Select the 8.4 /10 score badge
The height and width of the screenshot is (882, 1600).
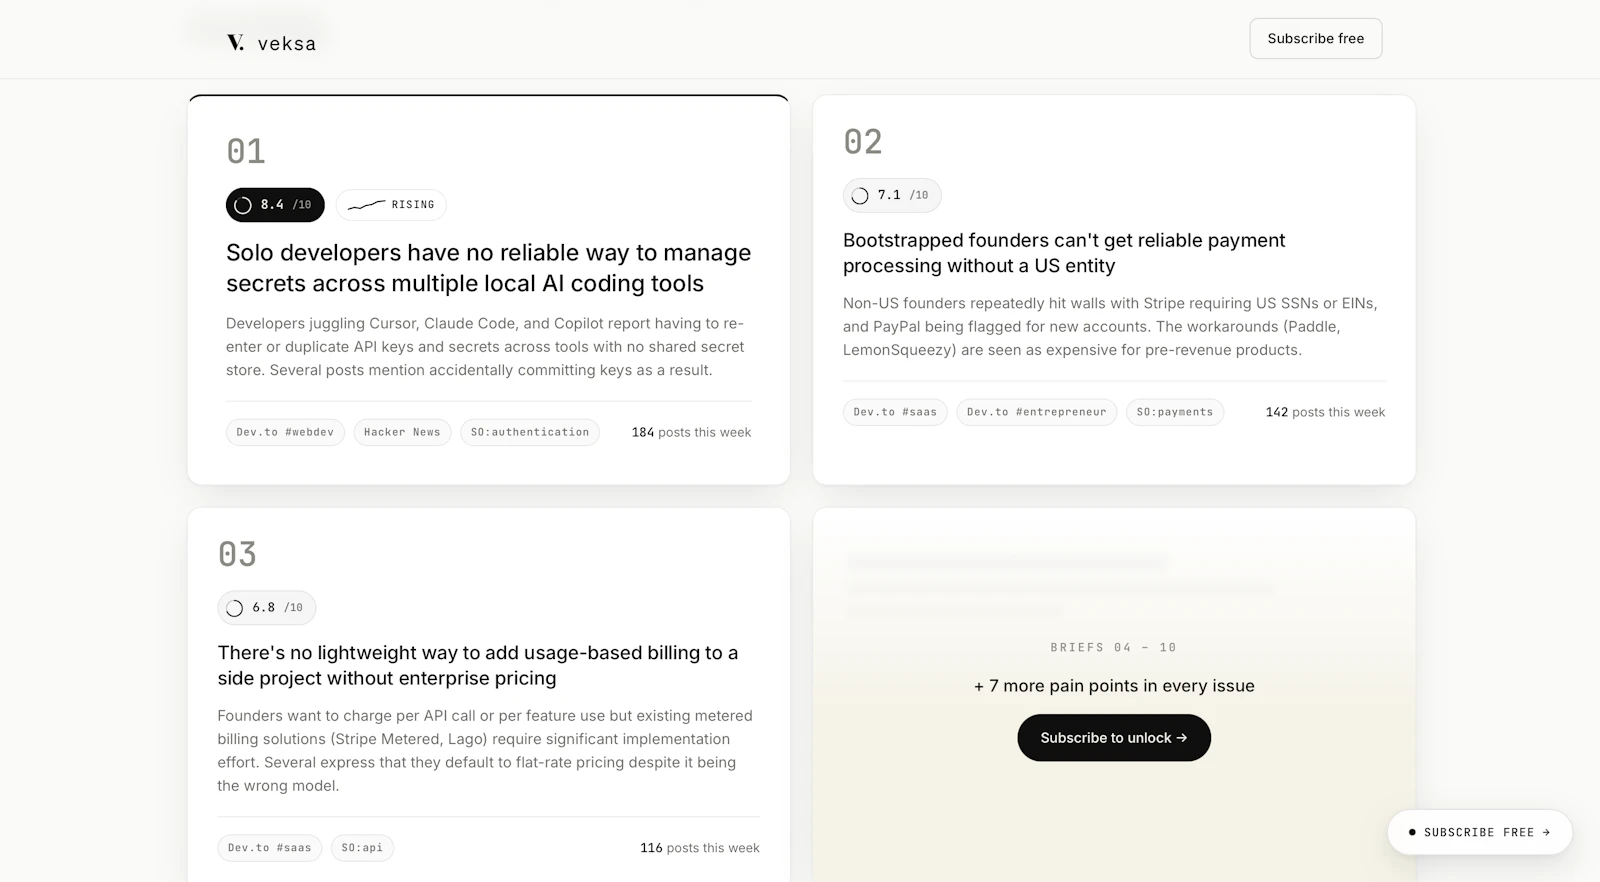275,205
